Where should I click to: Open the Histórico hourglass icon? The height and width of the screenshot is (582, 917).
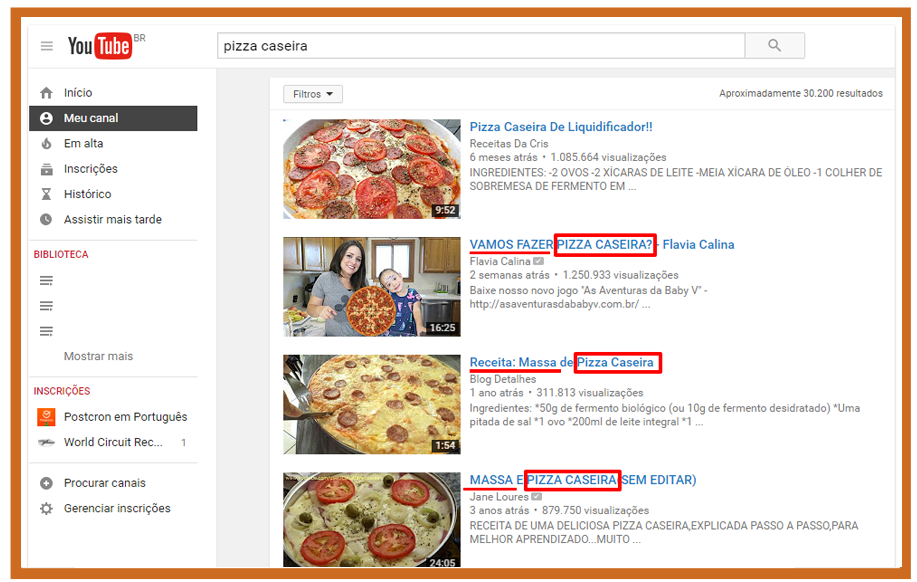46,194
